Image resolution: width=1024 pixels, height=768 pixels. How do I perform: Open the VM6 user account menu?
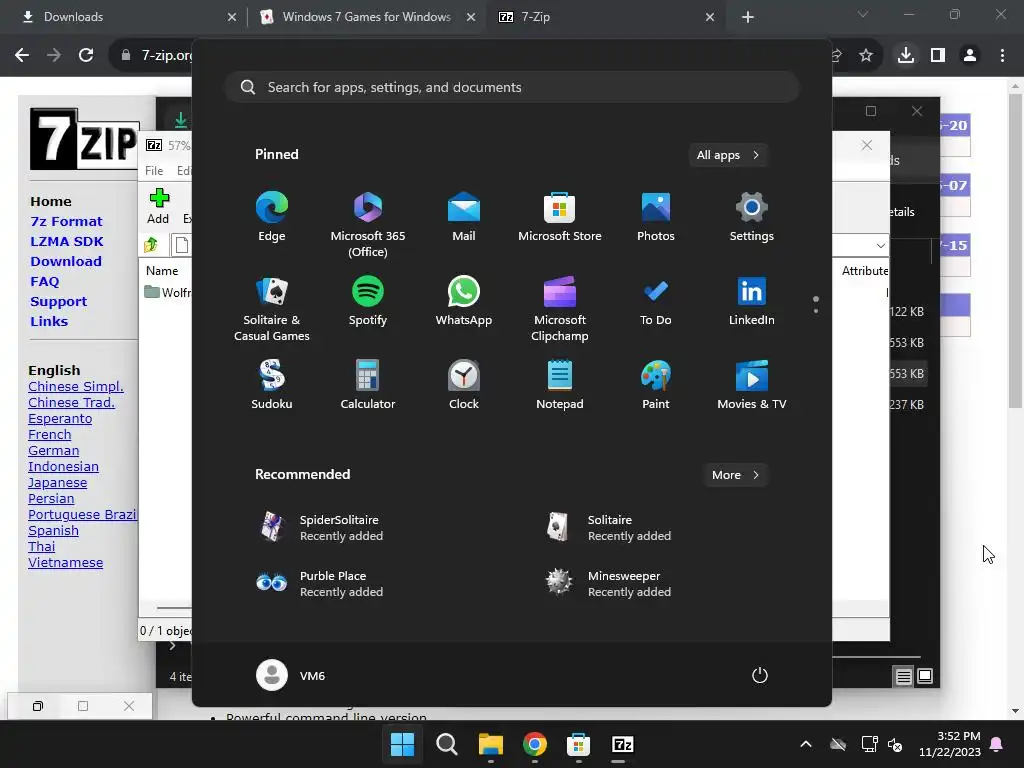[291, 675]
